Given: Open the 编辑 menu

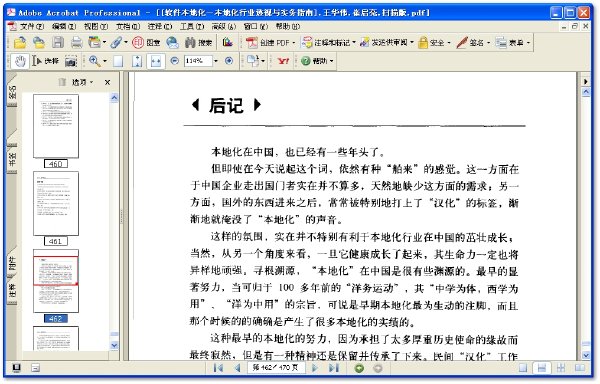Looking at the screenshot, I should pyautogui.click(x=64, y=26).
